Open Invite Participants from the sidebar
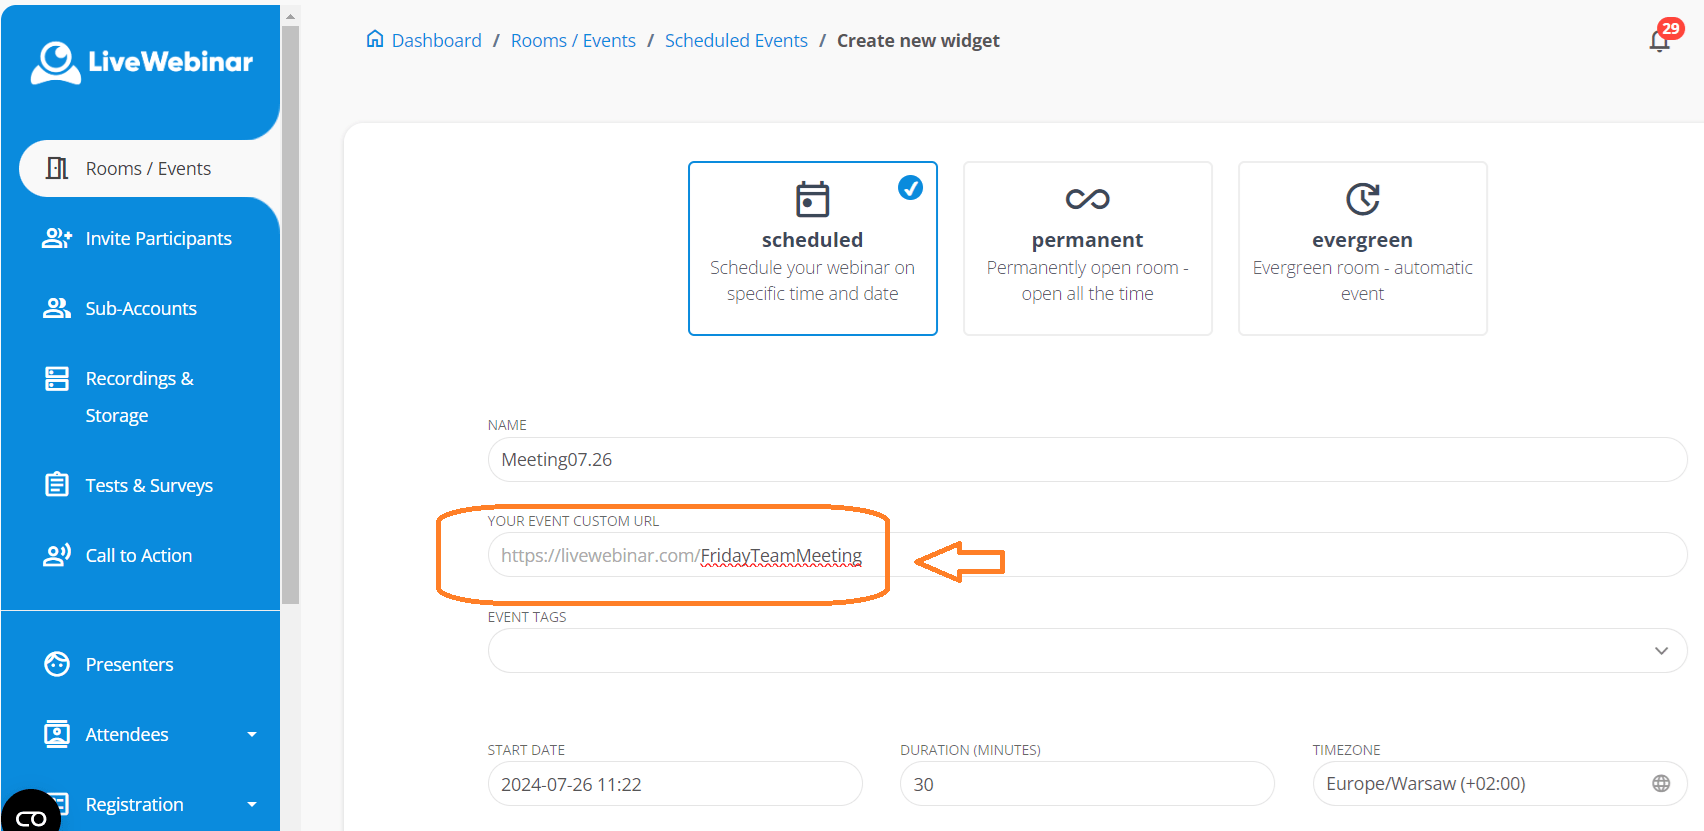The height and width of the screenshot is (831, 1704). (158, 239)
